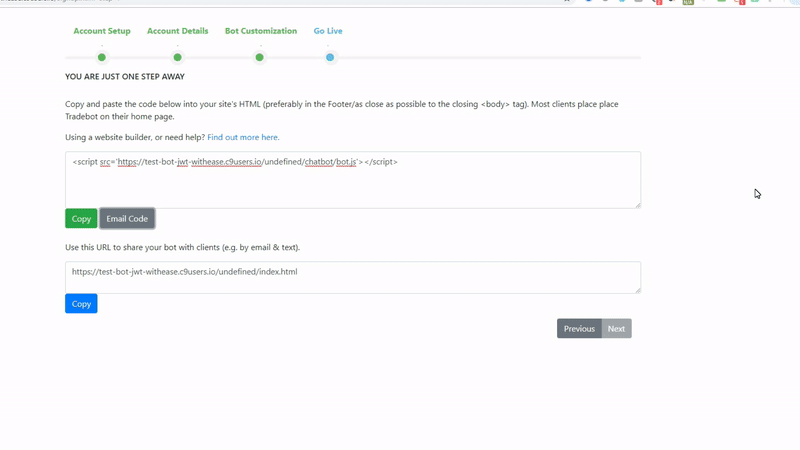Grab the resize handle of the URL box
The height and width of the screenshot is (450, 800).
point(638,290)
